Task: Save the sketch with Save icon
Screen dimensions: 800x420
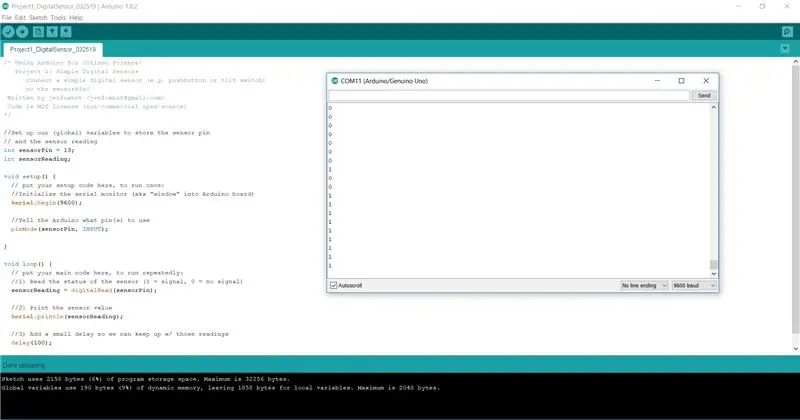Action: click(x=66, y=32)
